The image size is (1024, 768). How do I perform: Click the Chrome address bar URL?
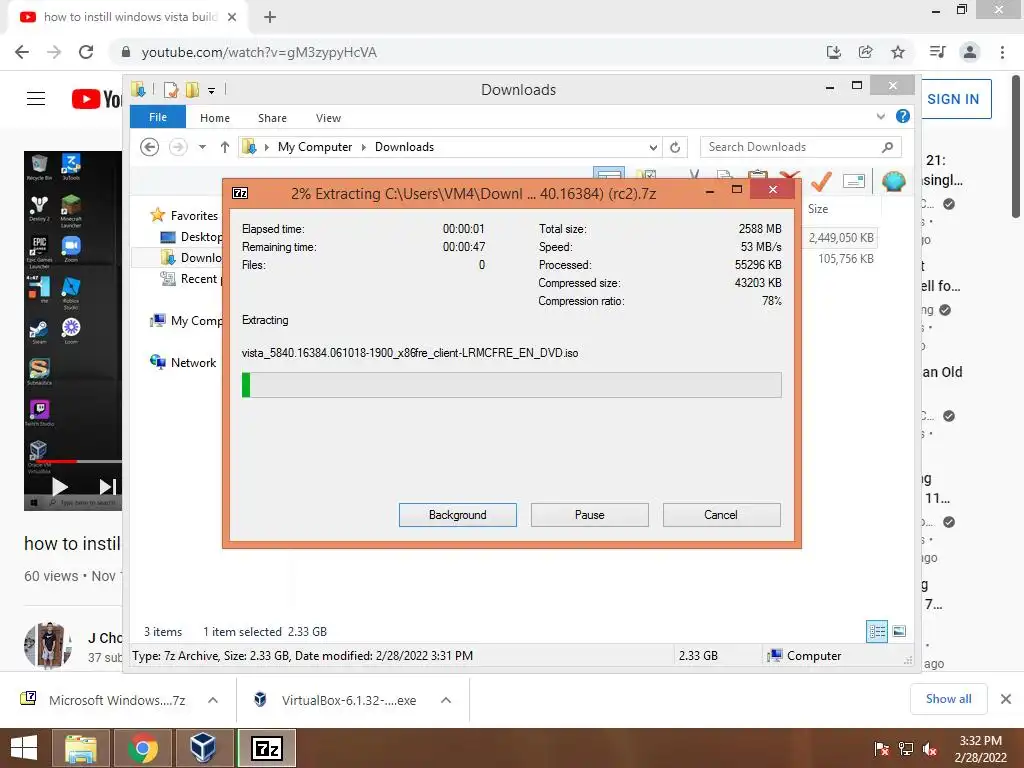pos(259,52)
